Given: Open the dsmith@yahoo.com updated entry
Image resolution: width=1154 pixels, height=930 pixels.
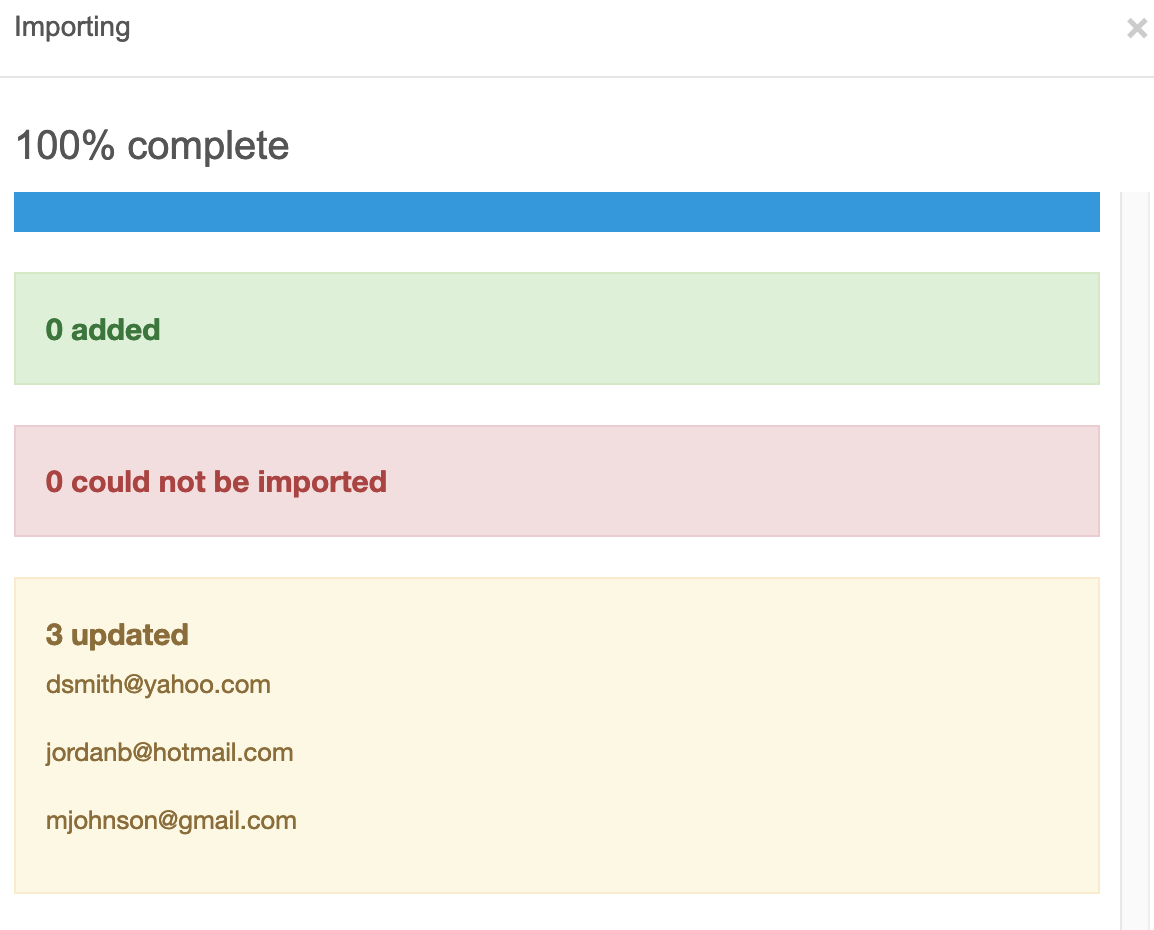Looking at the screenshot, I should tap(158, 685).
